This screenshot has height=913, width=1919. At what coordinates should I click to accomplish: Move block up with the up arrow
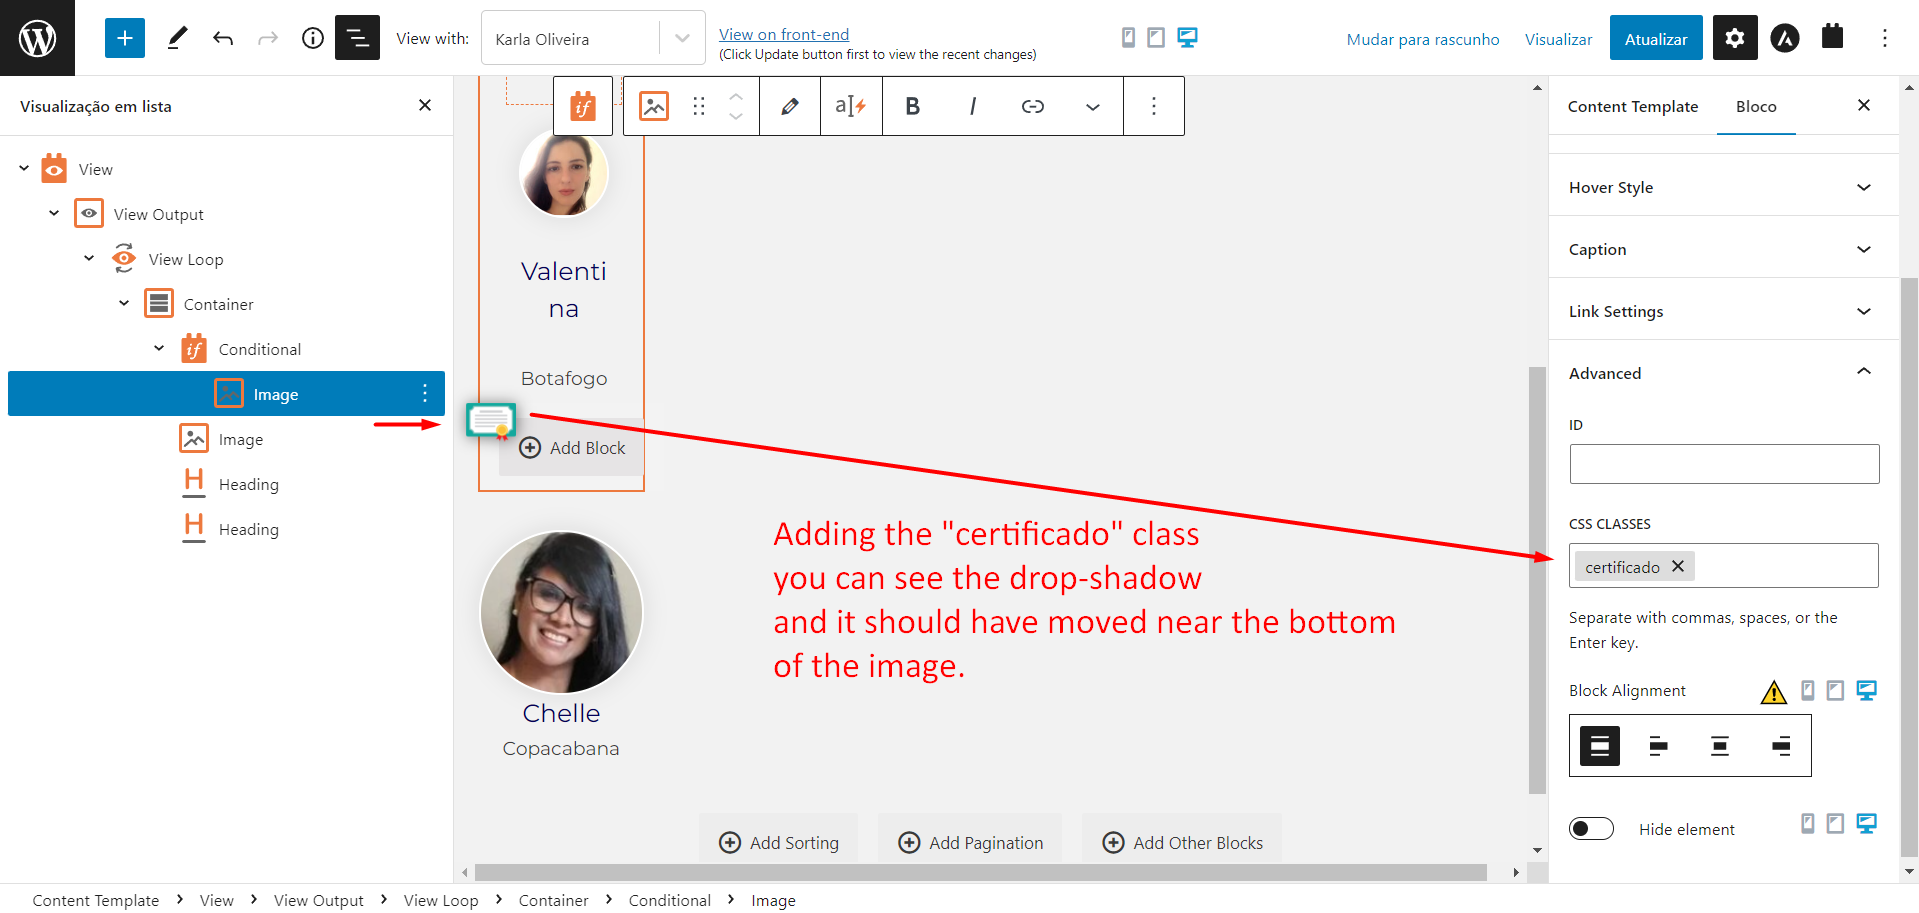pyautogui.click(x=736, y=96)
